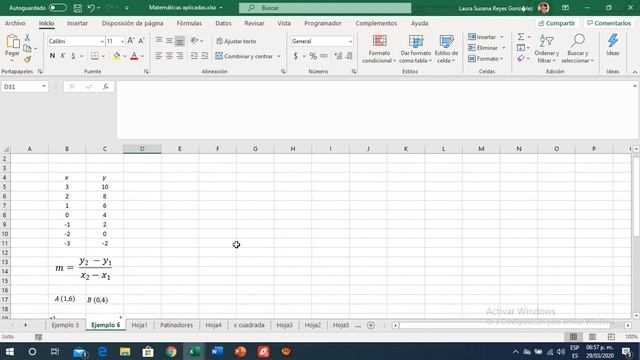Open Formato in the Celdas group

pos(485,59)
